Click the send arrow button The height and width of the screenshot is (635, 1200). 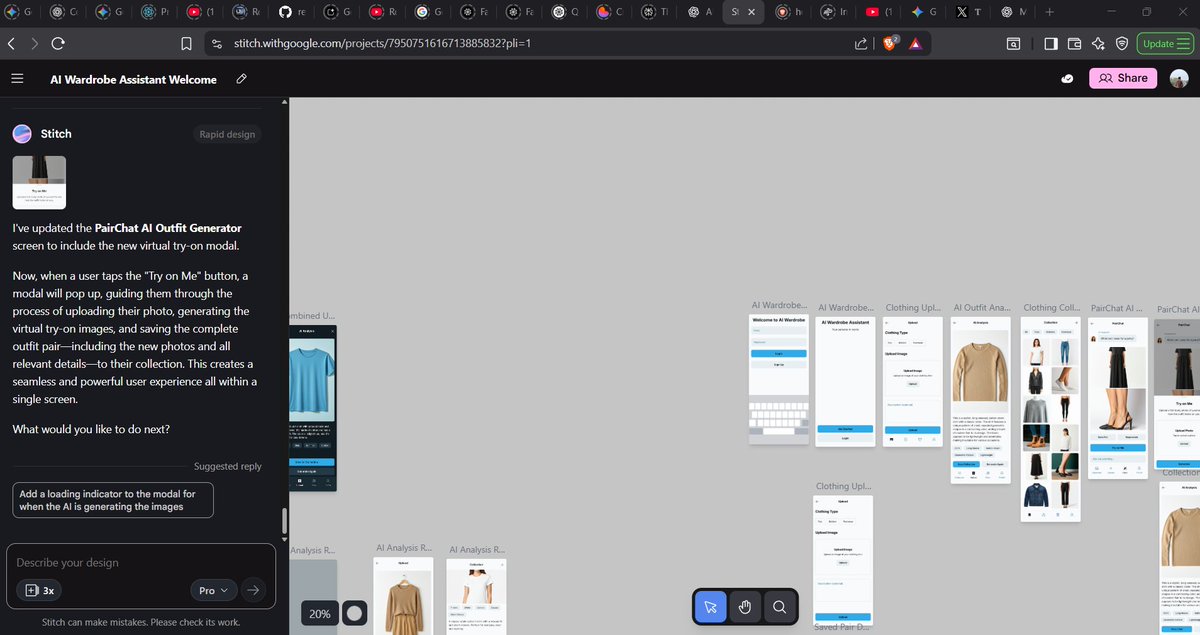pyautogui.click(x=254, y=590)
